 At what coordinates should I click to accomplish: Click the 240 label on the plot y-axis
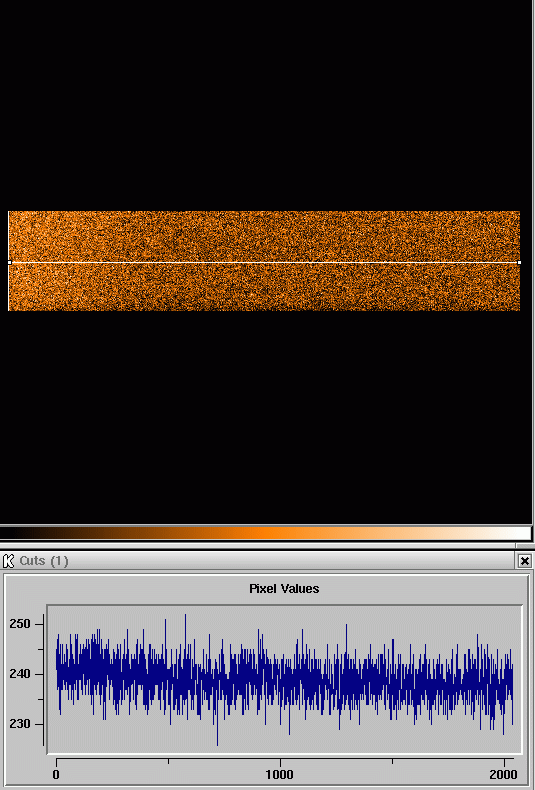[20, 674]
